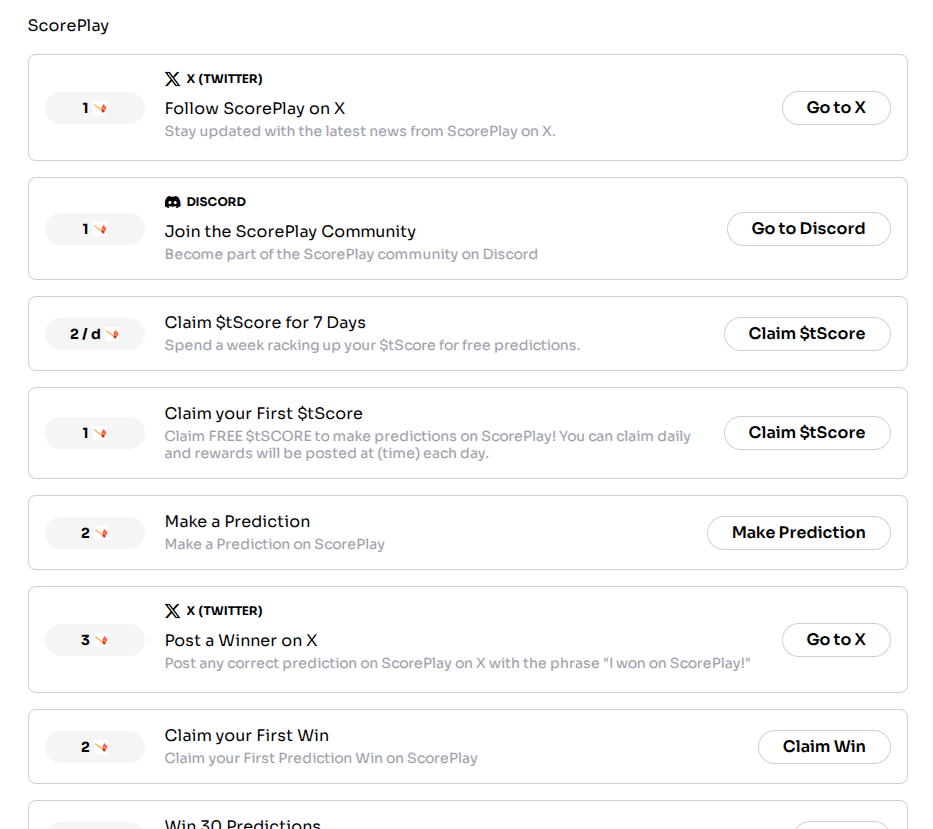Open Discord with the Go to Discord button

click(809, 229)
